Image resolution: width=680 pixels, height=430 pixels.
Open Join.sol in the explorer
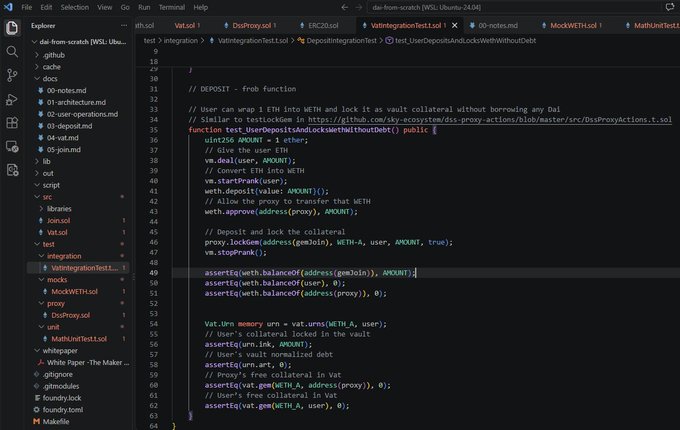coord(78,220)
